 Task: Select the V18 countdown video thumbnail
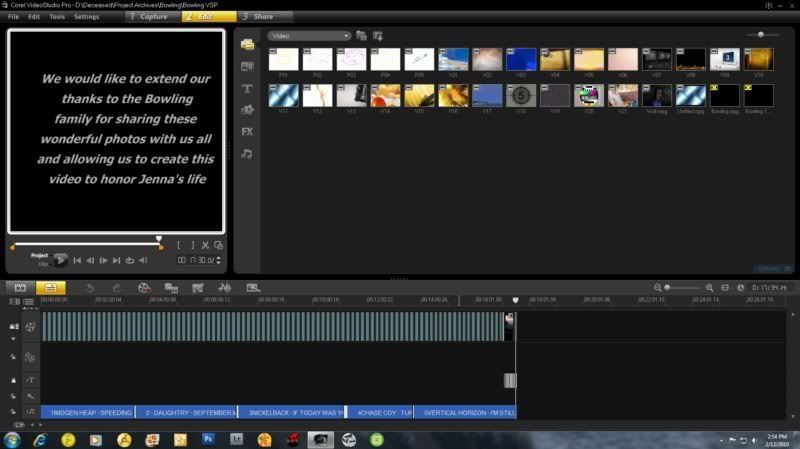coord(521,95)
